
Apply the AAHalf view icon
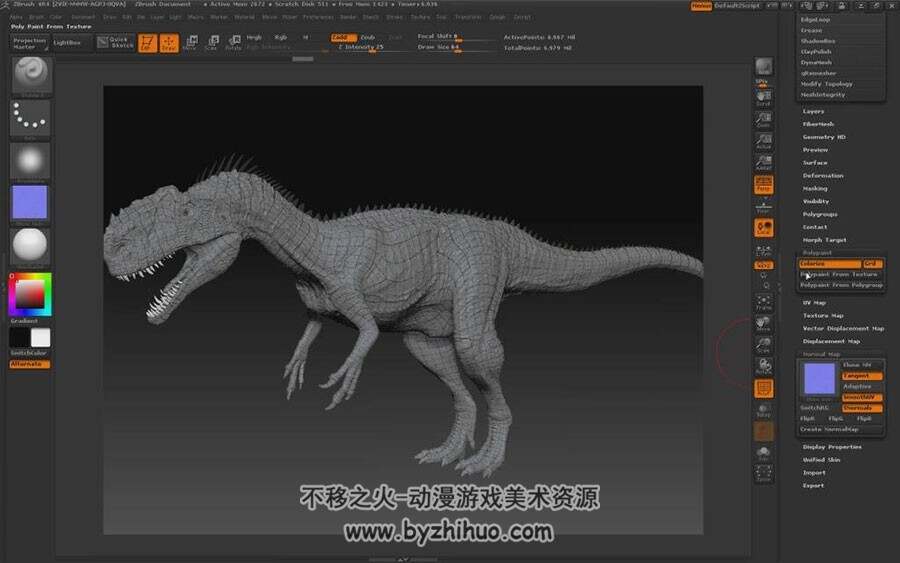point(763,162)
